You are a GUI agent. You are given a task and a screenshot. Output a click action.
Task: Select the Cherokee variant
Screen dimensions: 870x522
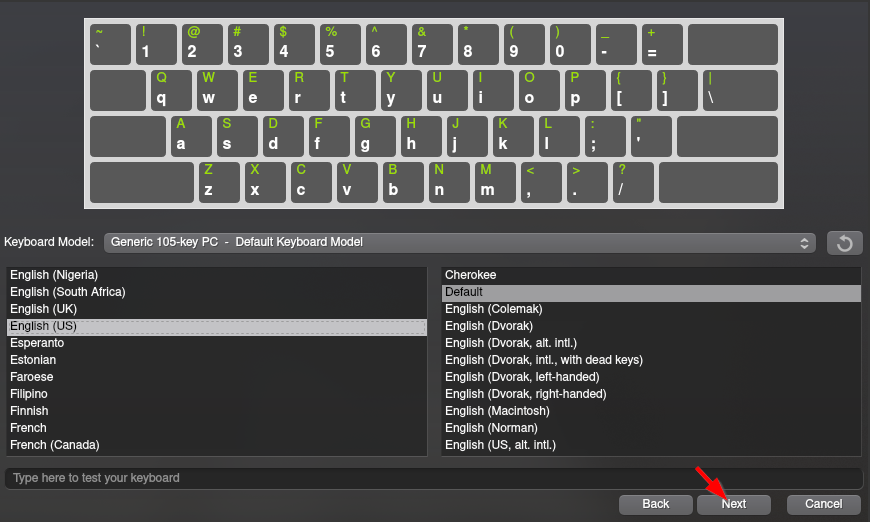(651, 275)
